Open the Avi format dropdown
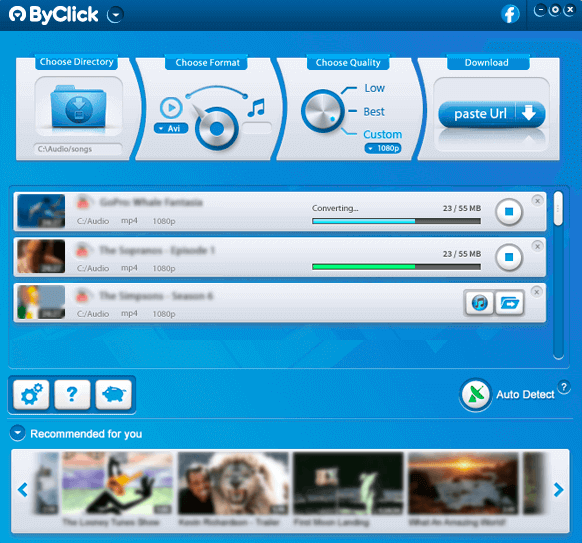The height and width of the screenshot is (543, 582). pyautogui.click(x=171, y=128)
